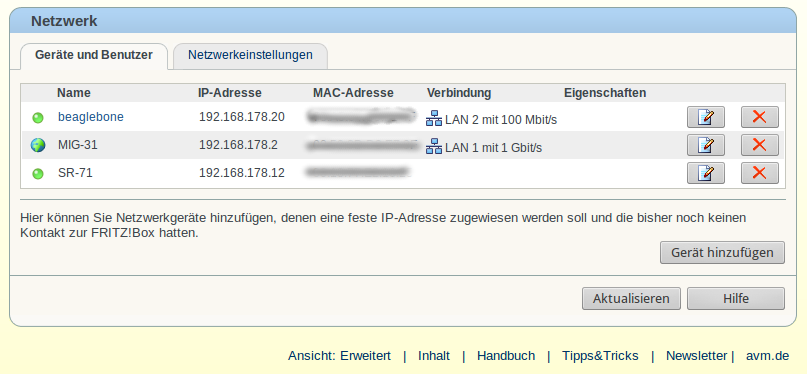Click the Gerät hinzufügen button
This screenshot has height=374, width=807.
(x=722, y=253)
